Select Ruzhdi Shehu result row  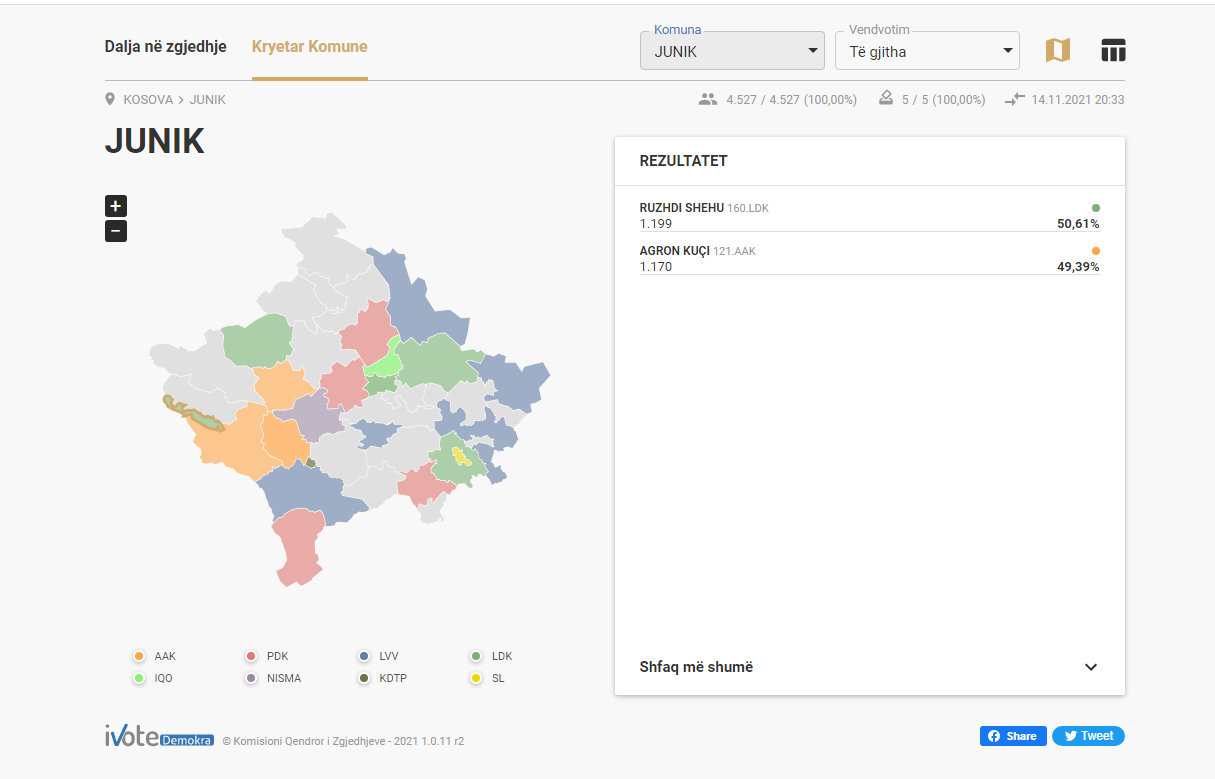coord(868,215)
